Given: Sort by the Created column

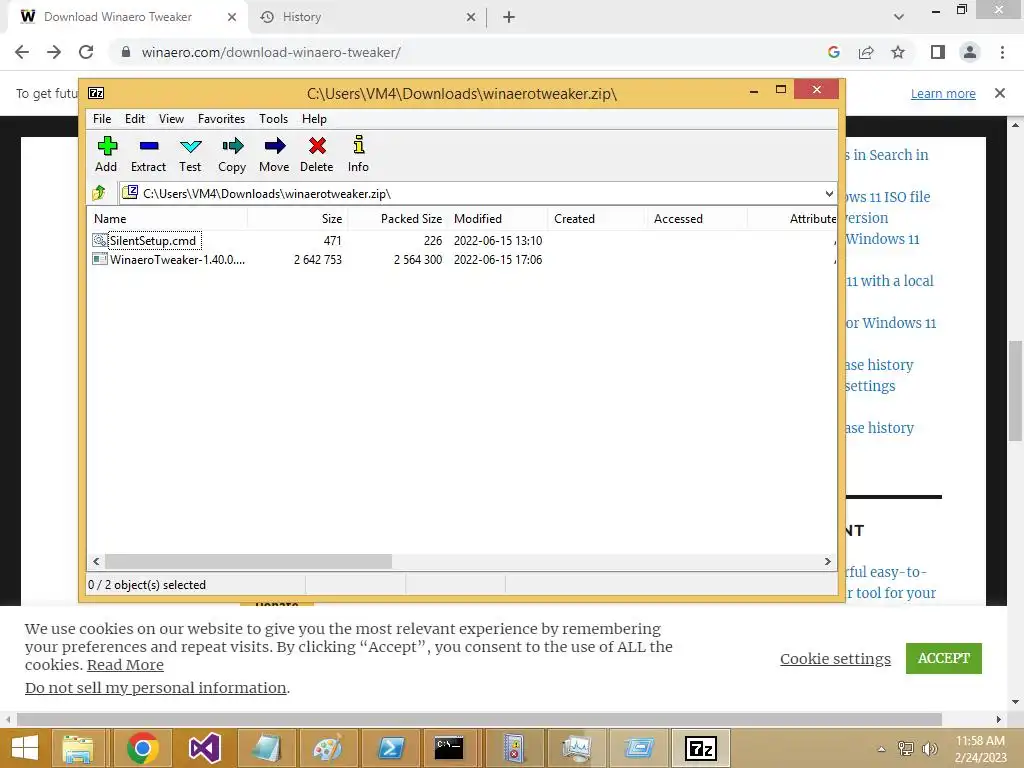Looking at the screenshot, I should click(596, 219).
